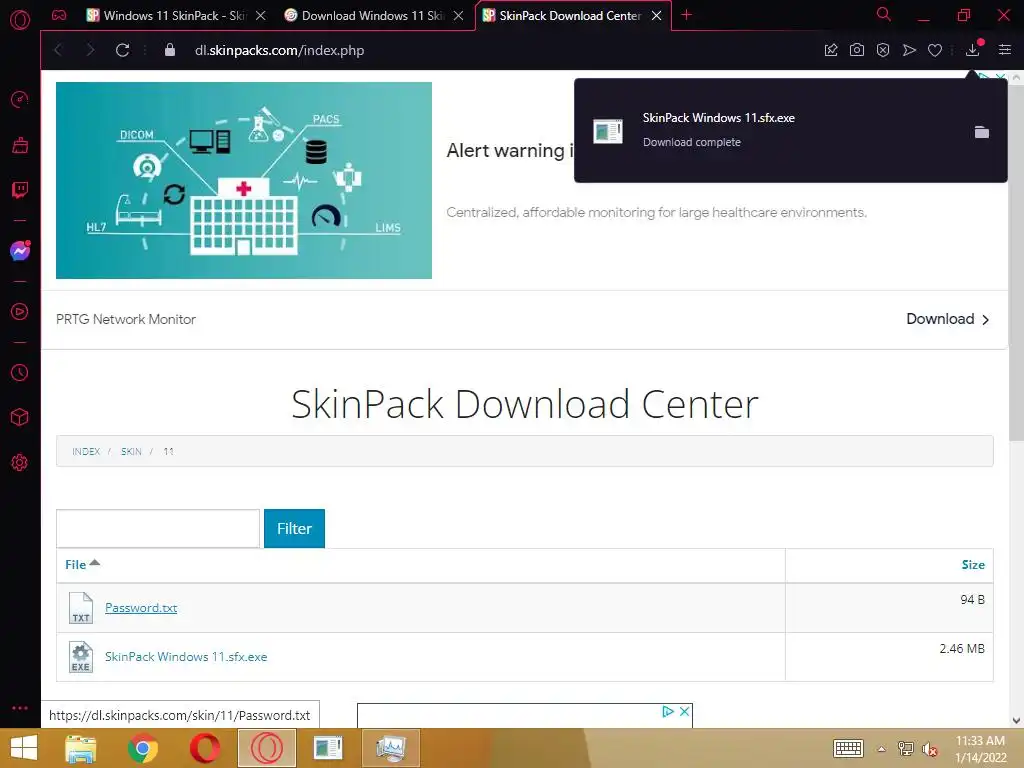Open My Flow send icon
1024x768 pixels.
(x=909, y=50)
